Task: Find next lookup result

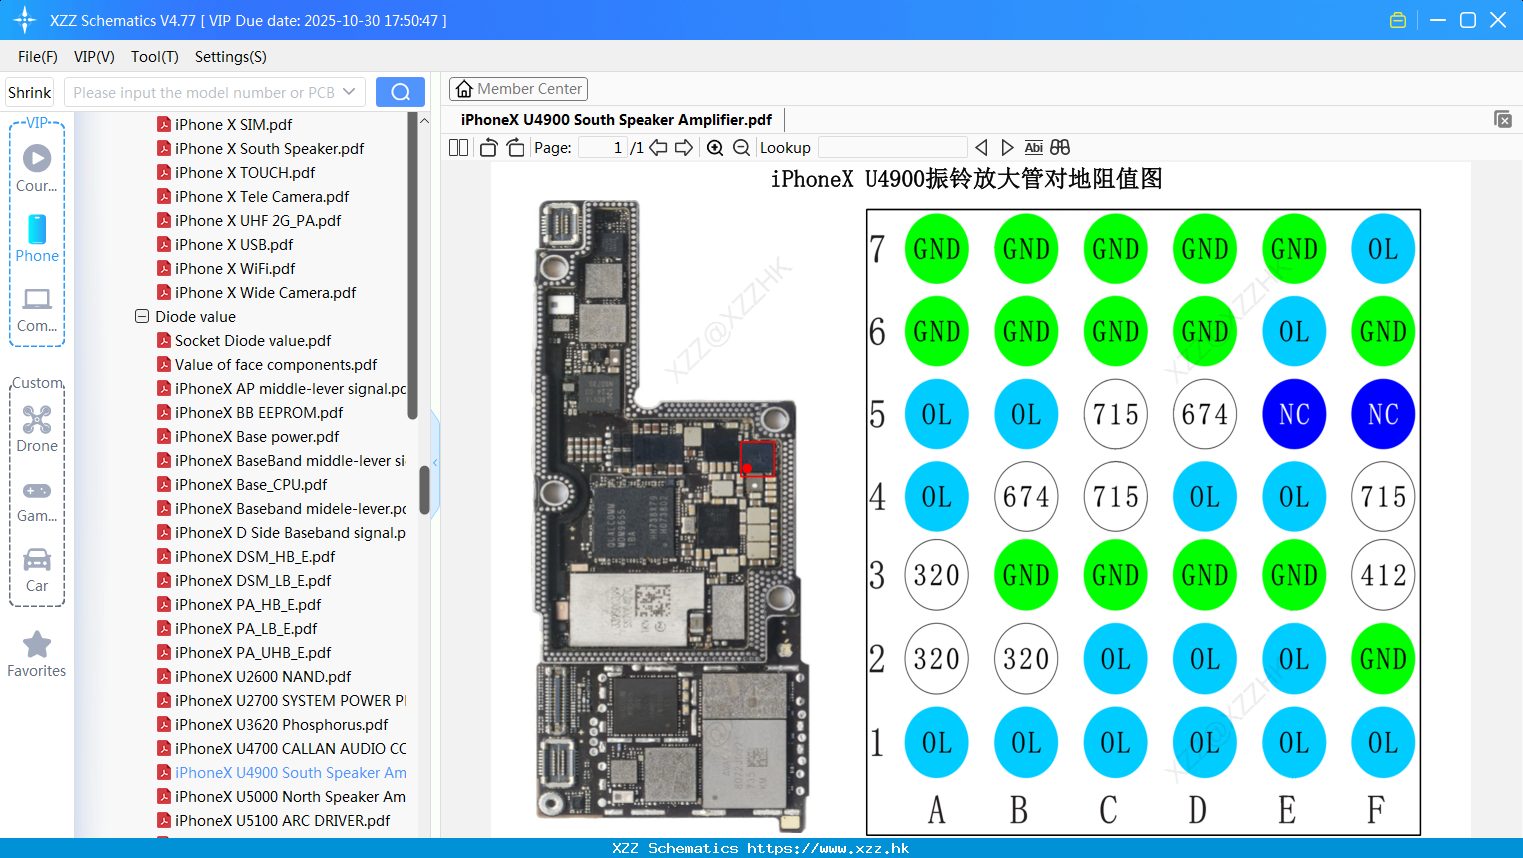Action: (x=1007, y=147)
